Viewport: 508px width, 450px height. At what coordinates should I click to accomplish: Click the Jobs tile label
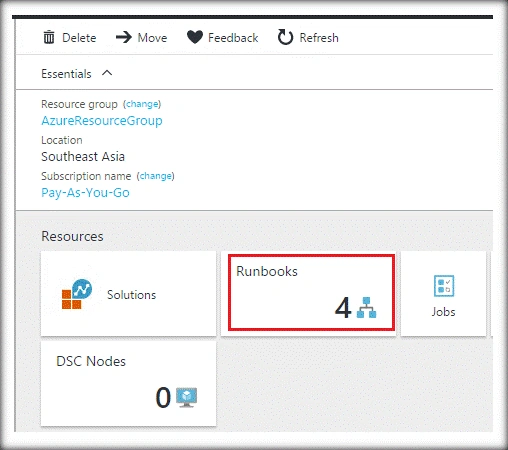pos(443,312)
